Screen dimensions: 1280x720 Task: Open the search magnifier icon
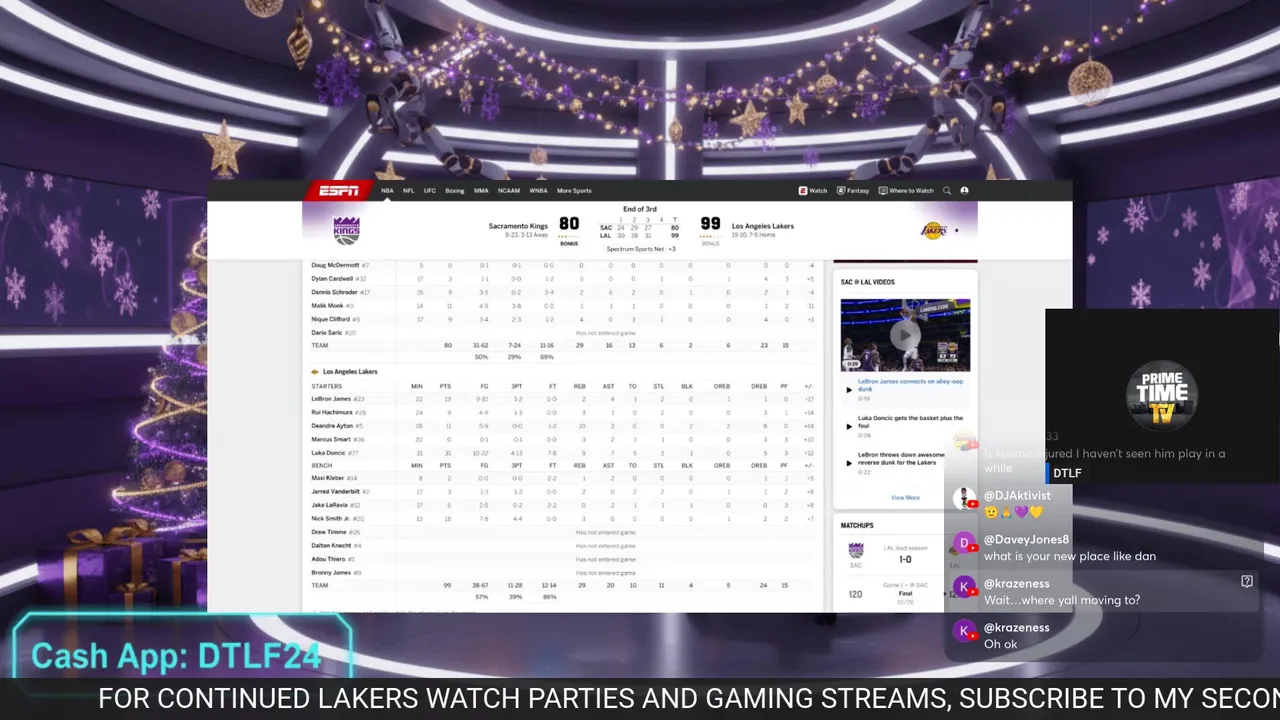pyautogui.click(x=947, y=190)
